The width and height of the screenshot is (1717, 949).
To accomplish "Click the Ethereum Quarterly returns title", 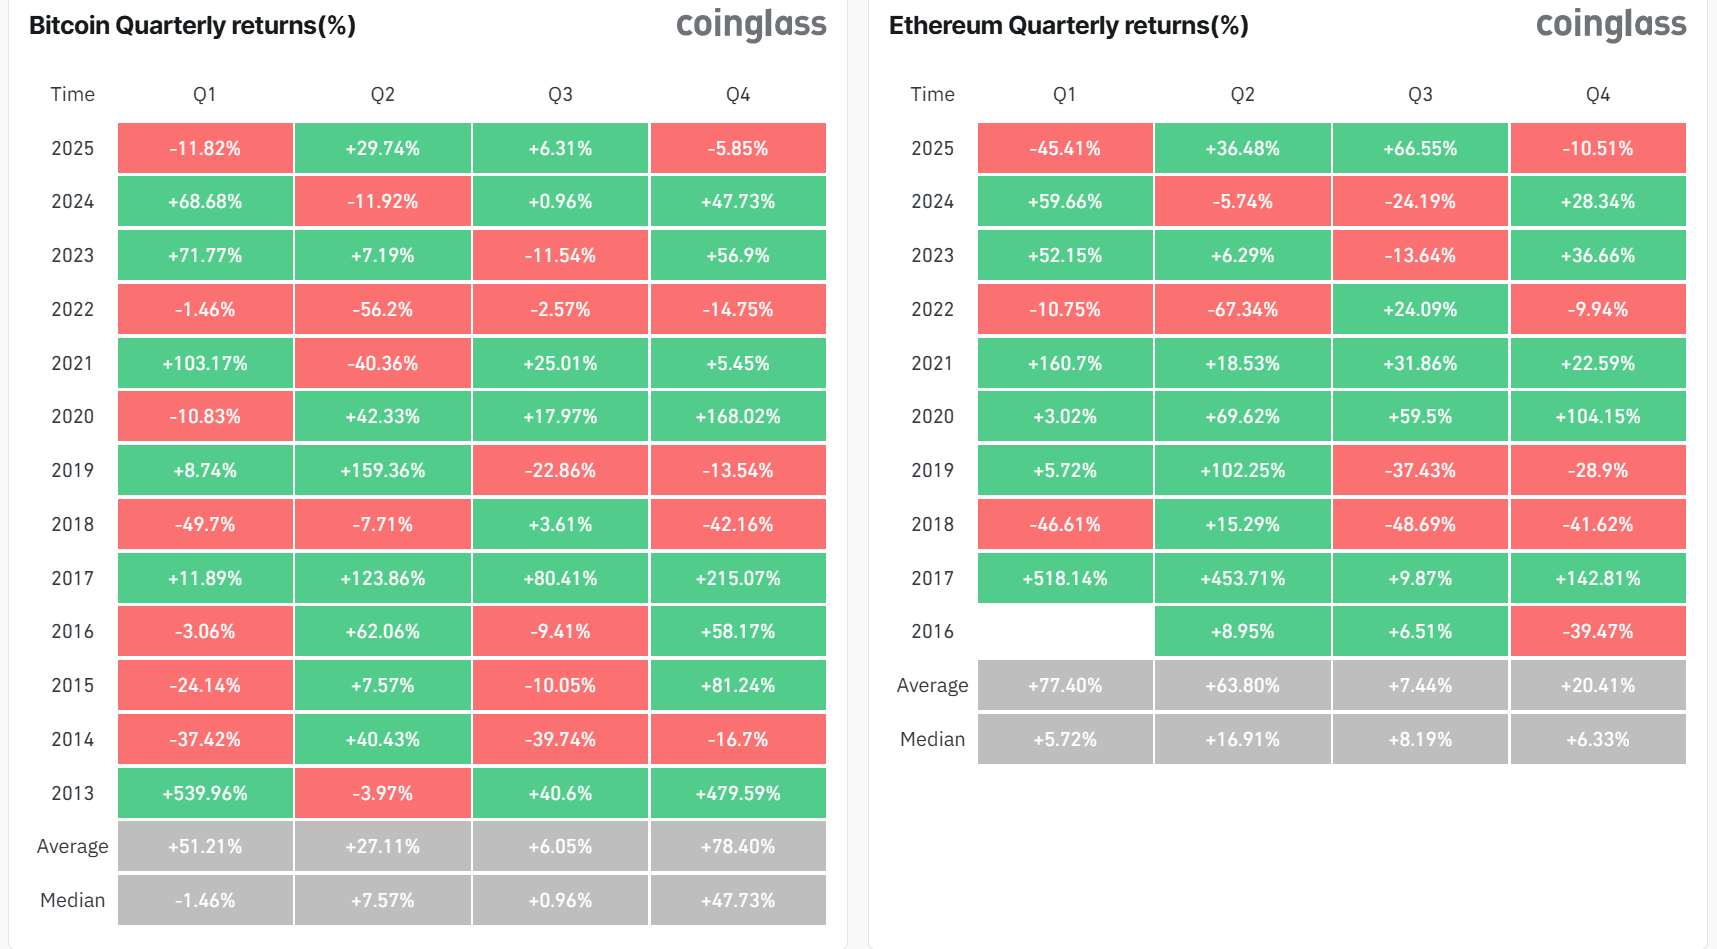I will click(1068, 26).
